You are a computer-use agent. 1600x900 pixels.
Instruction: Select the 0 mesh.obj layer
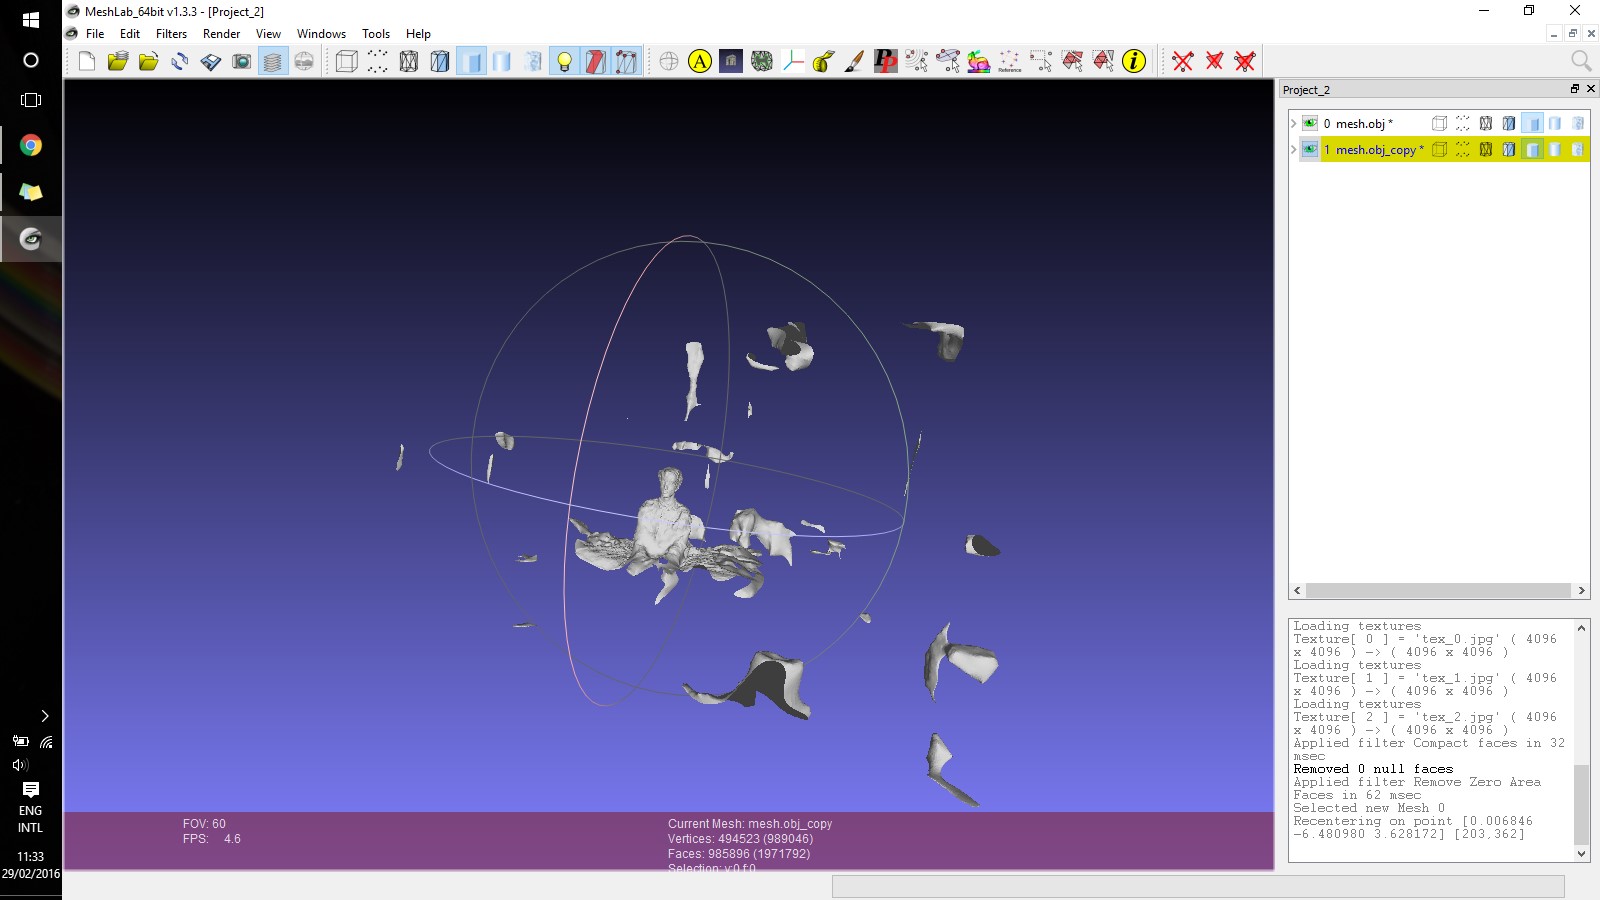(1358, 124)
